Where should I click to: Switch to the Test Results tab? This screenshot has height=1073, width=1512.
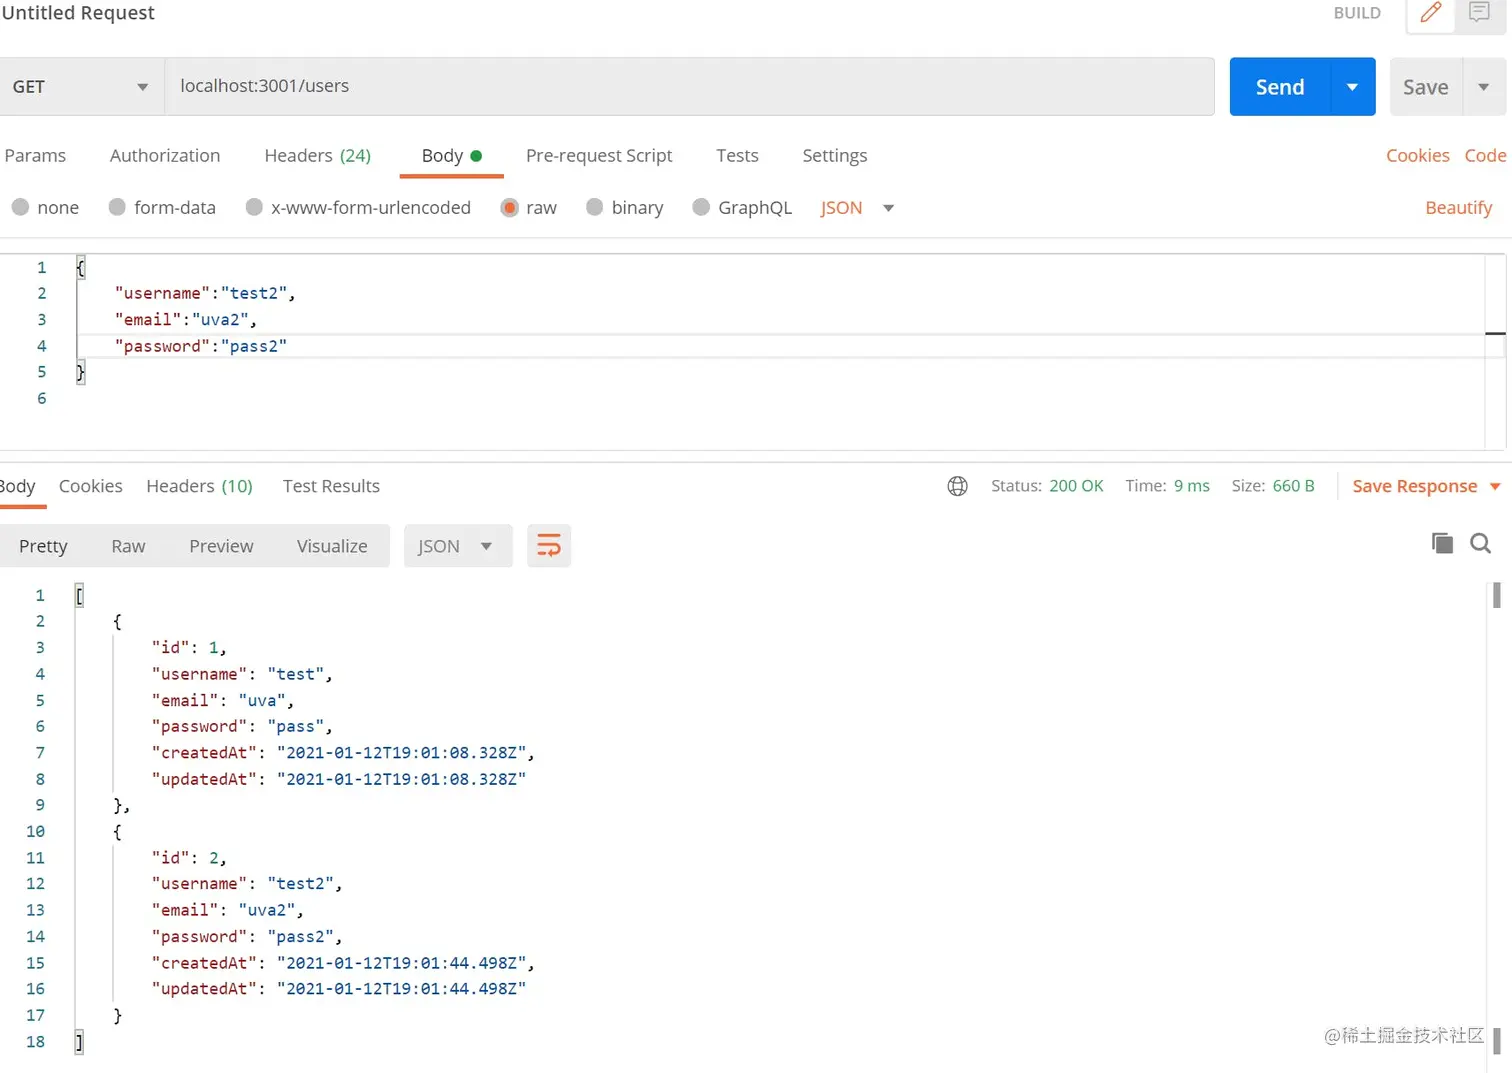[331, 486]
